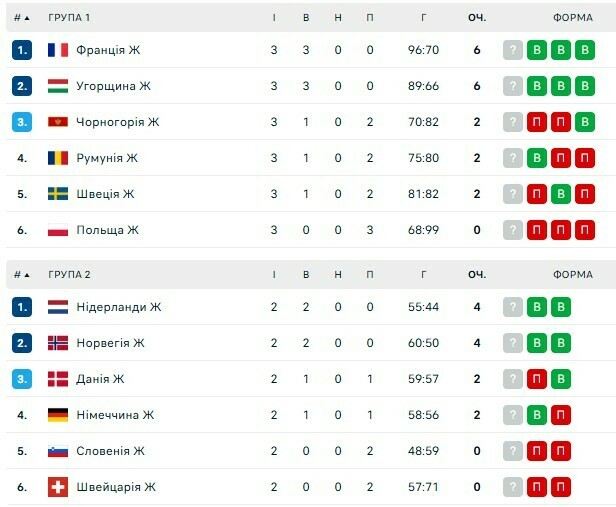
Task: Click the red П form badge for Польща Ж
Action: pos(537,230)
